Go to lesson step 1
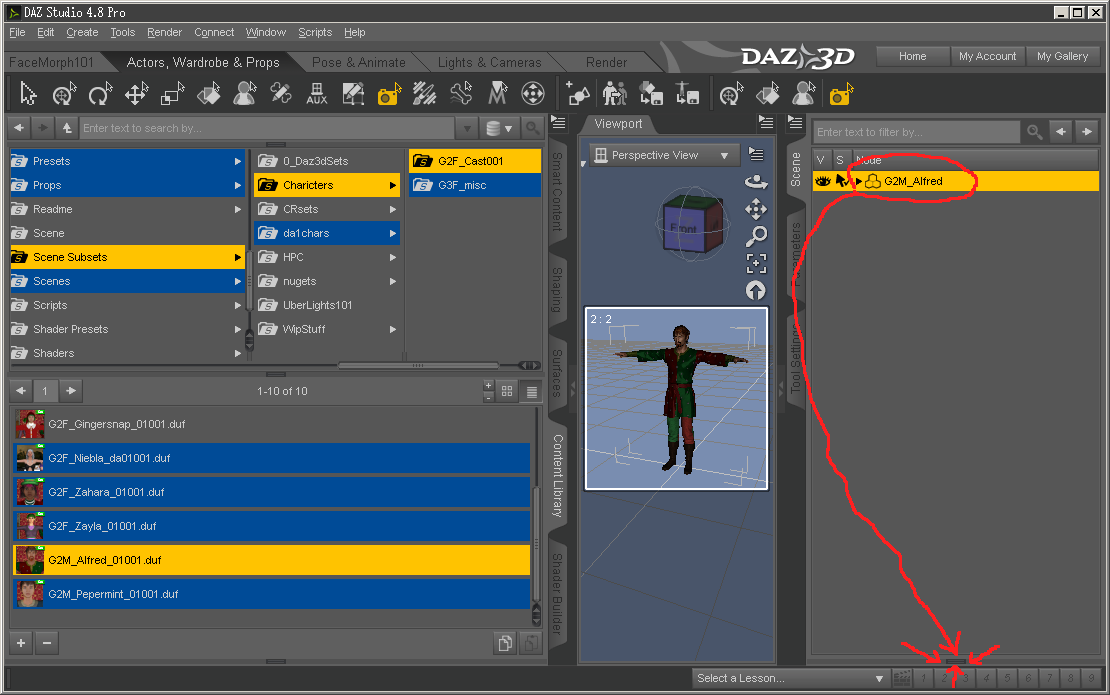This screenshot has height=695, width=1110. [923, 678]
